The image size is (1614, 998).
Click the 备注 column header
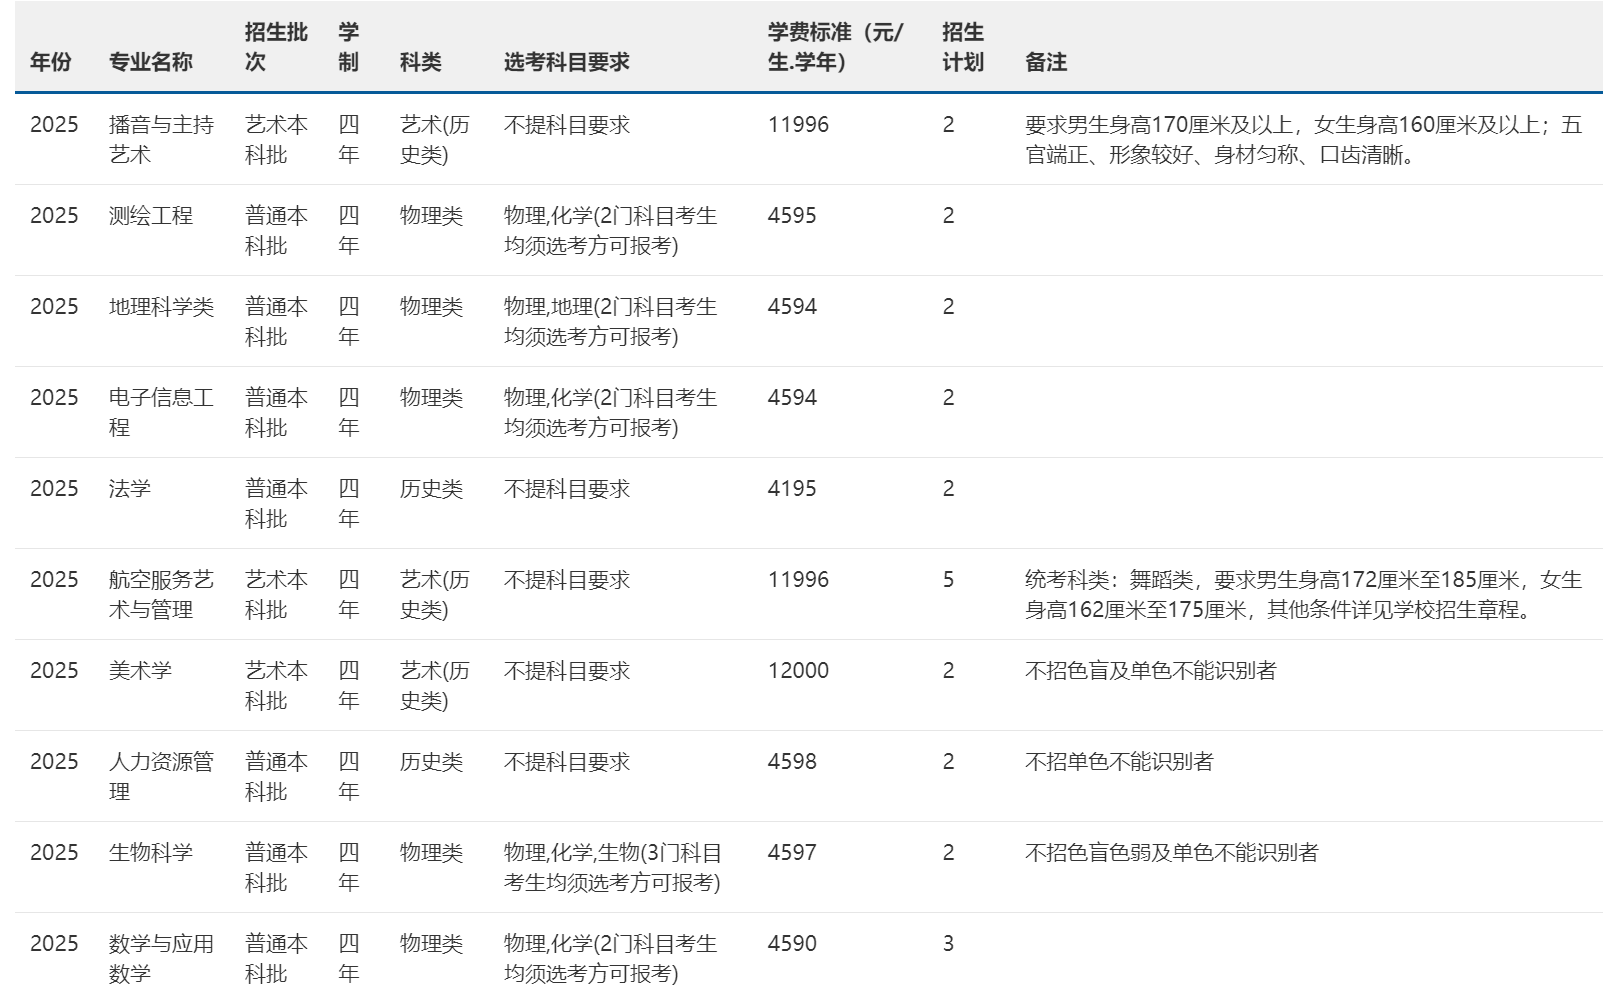coord(1045,62)
